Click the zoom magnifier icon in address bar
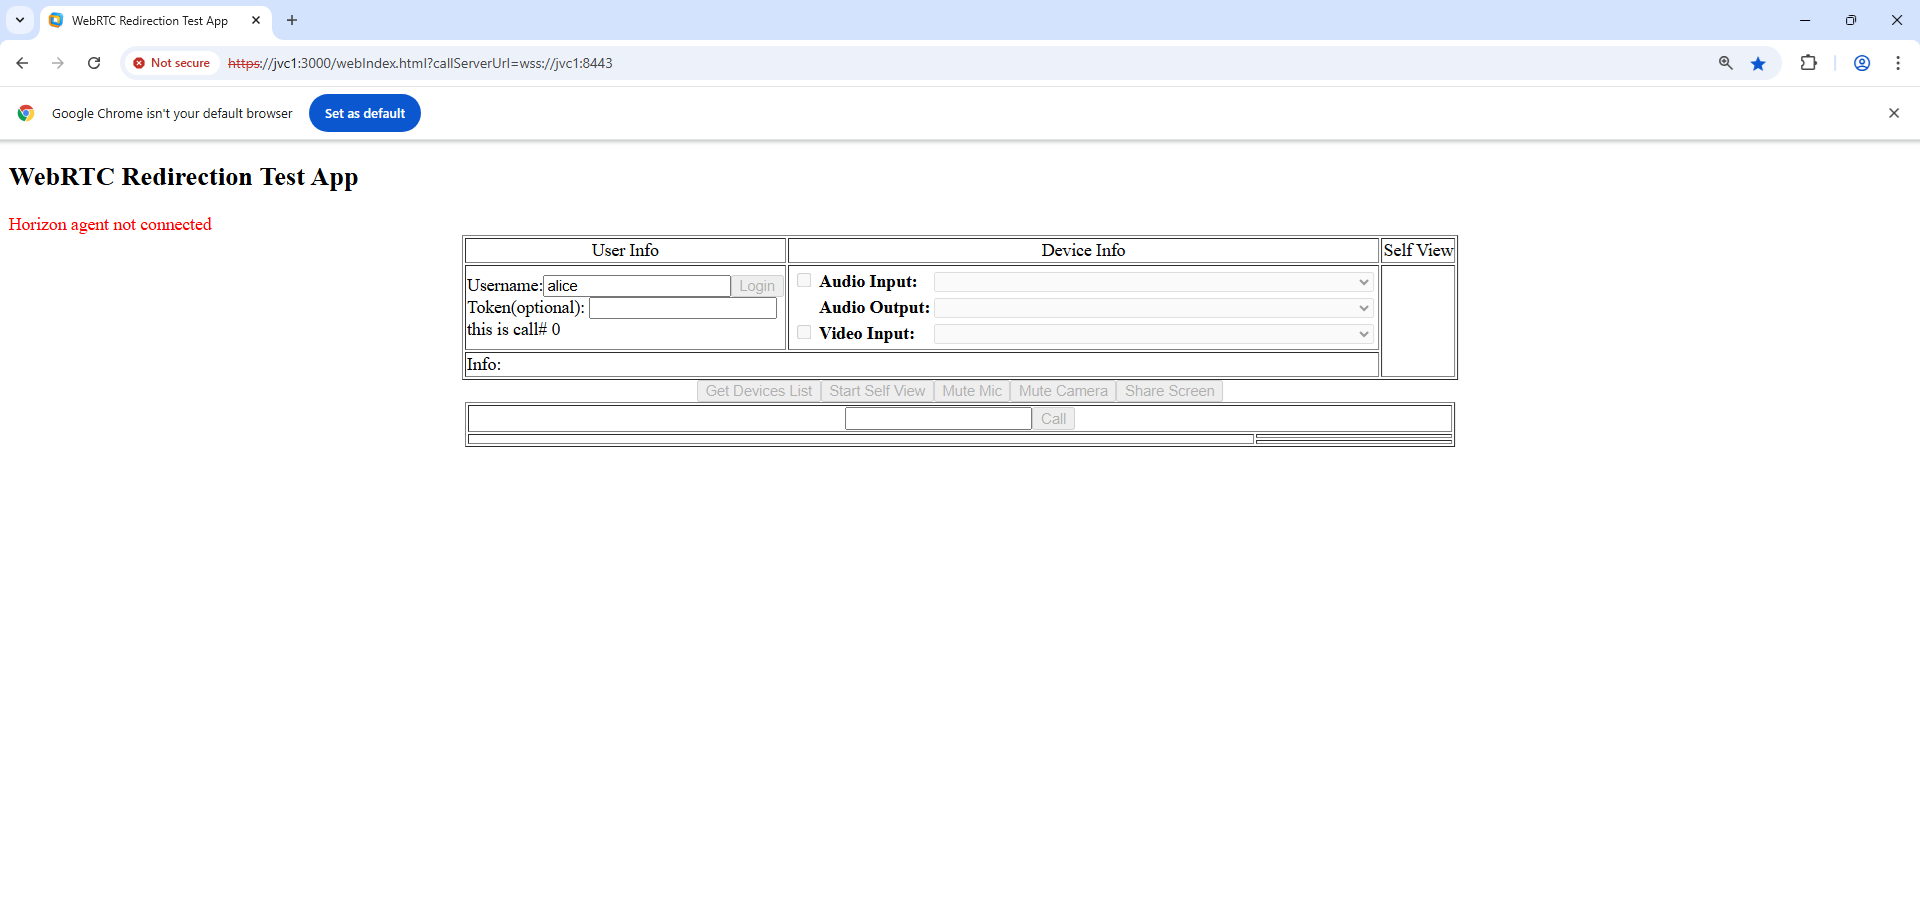 pos(1725,63)
